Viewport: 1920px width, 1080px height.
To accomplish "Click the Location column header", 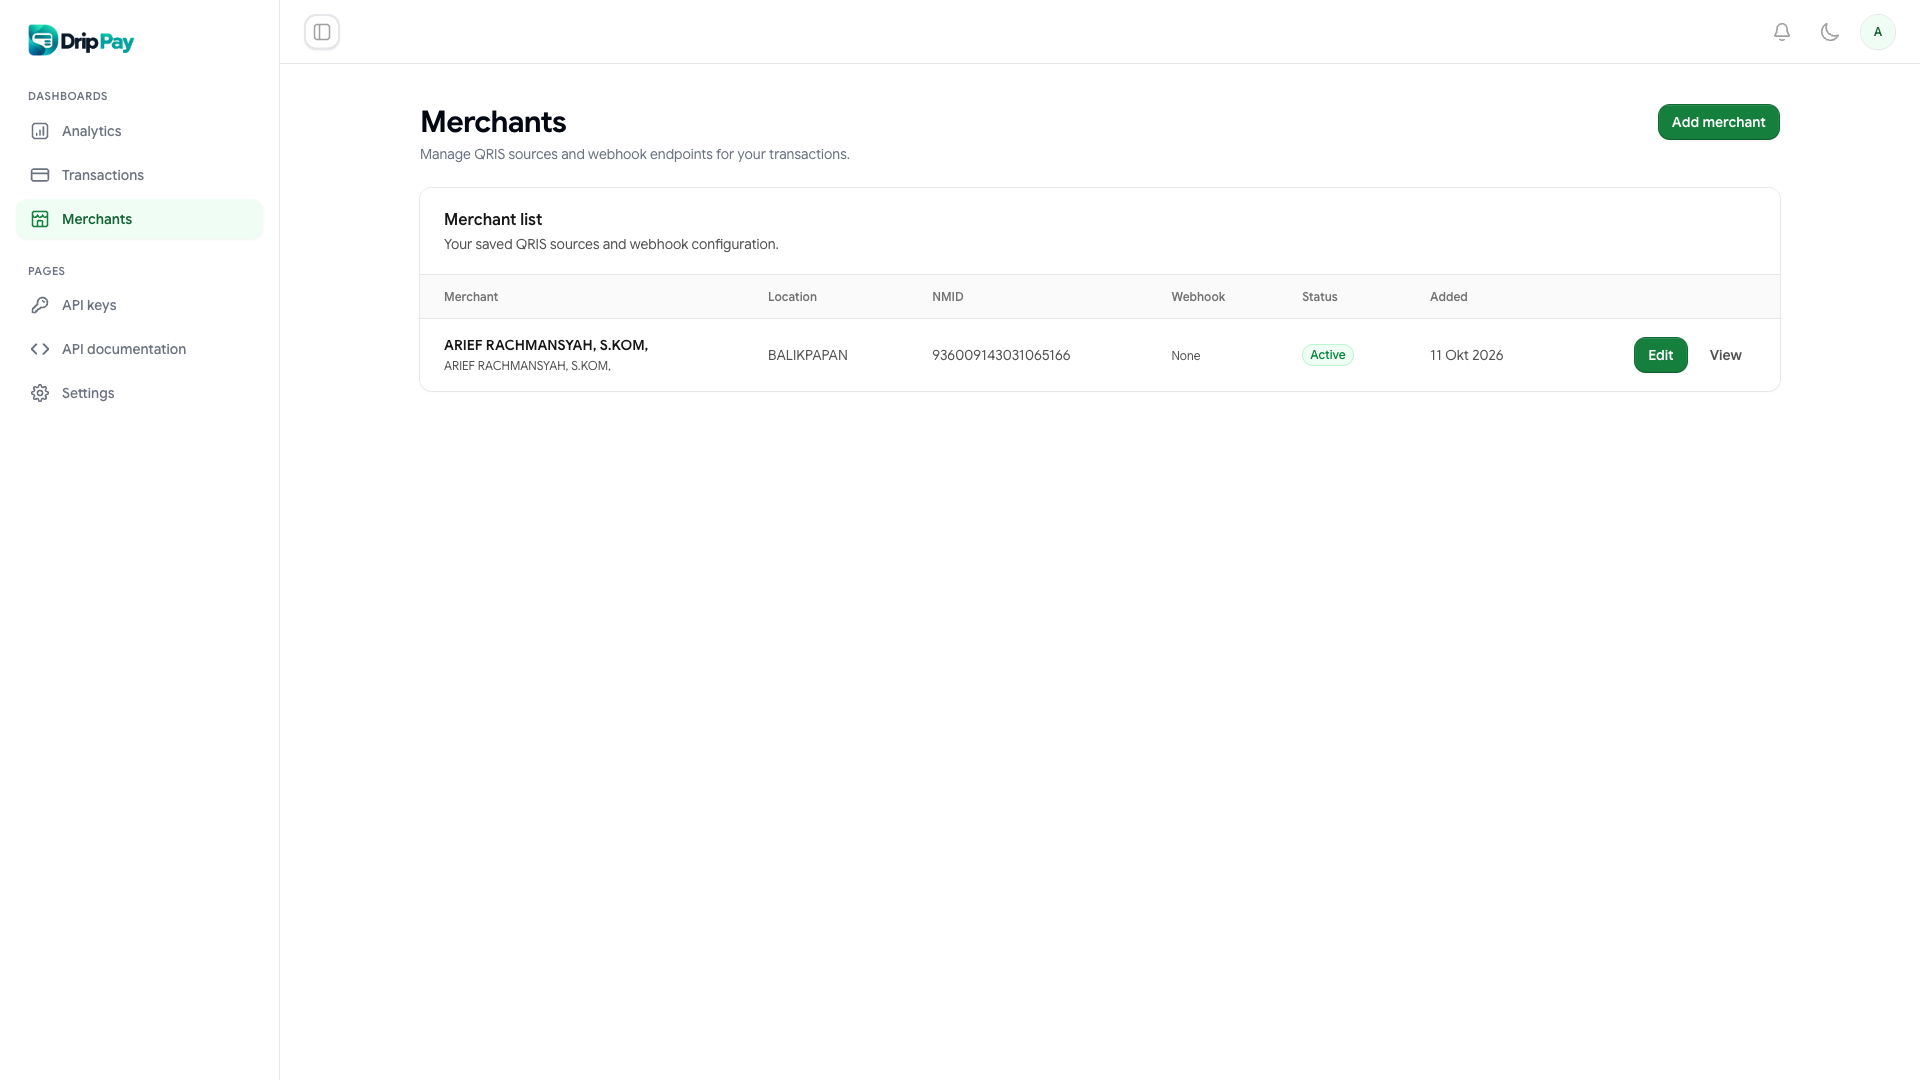I will pyautogui.click(x=792, y=297).
